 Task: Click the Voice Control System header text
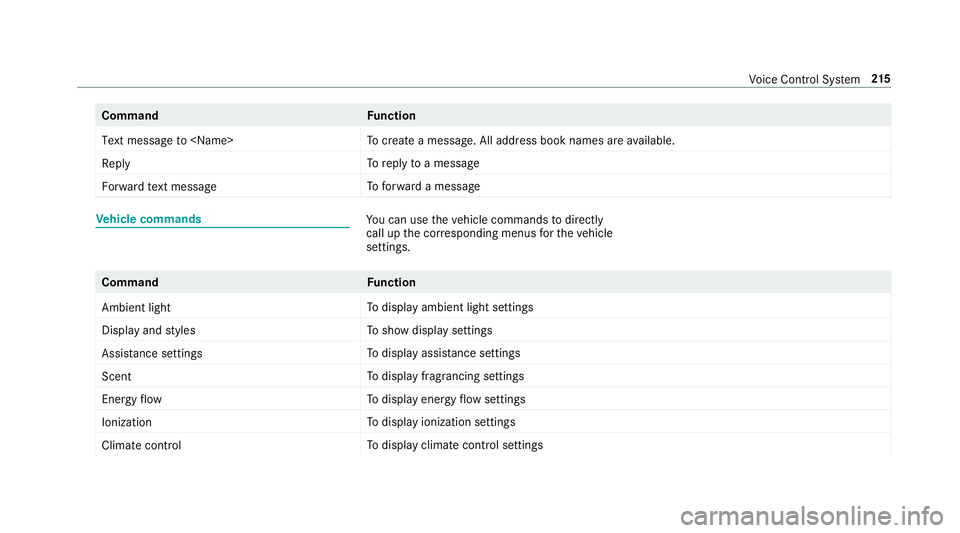coord(804,80)
